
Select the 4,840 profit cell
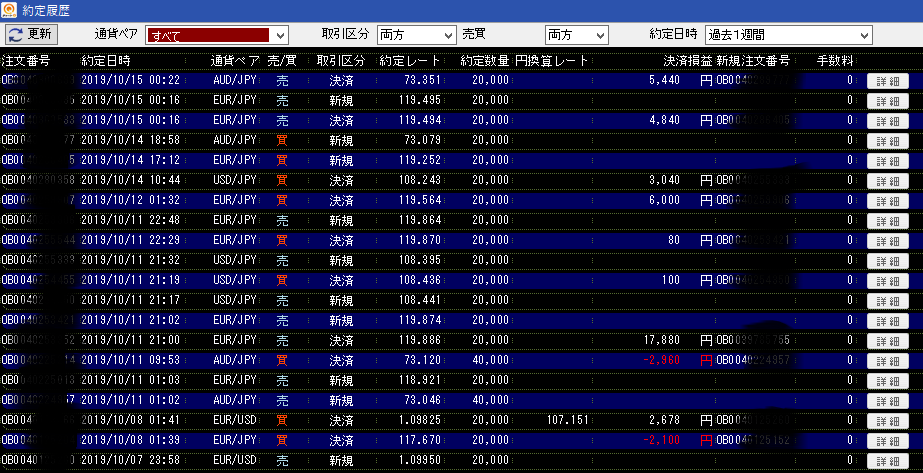665,120
